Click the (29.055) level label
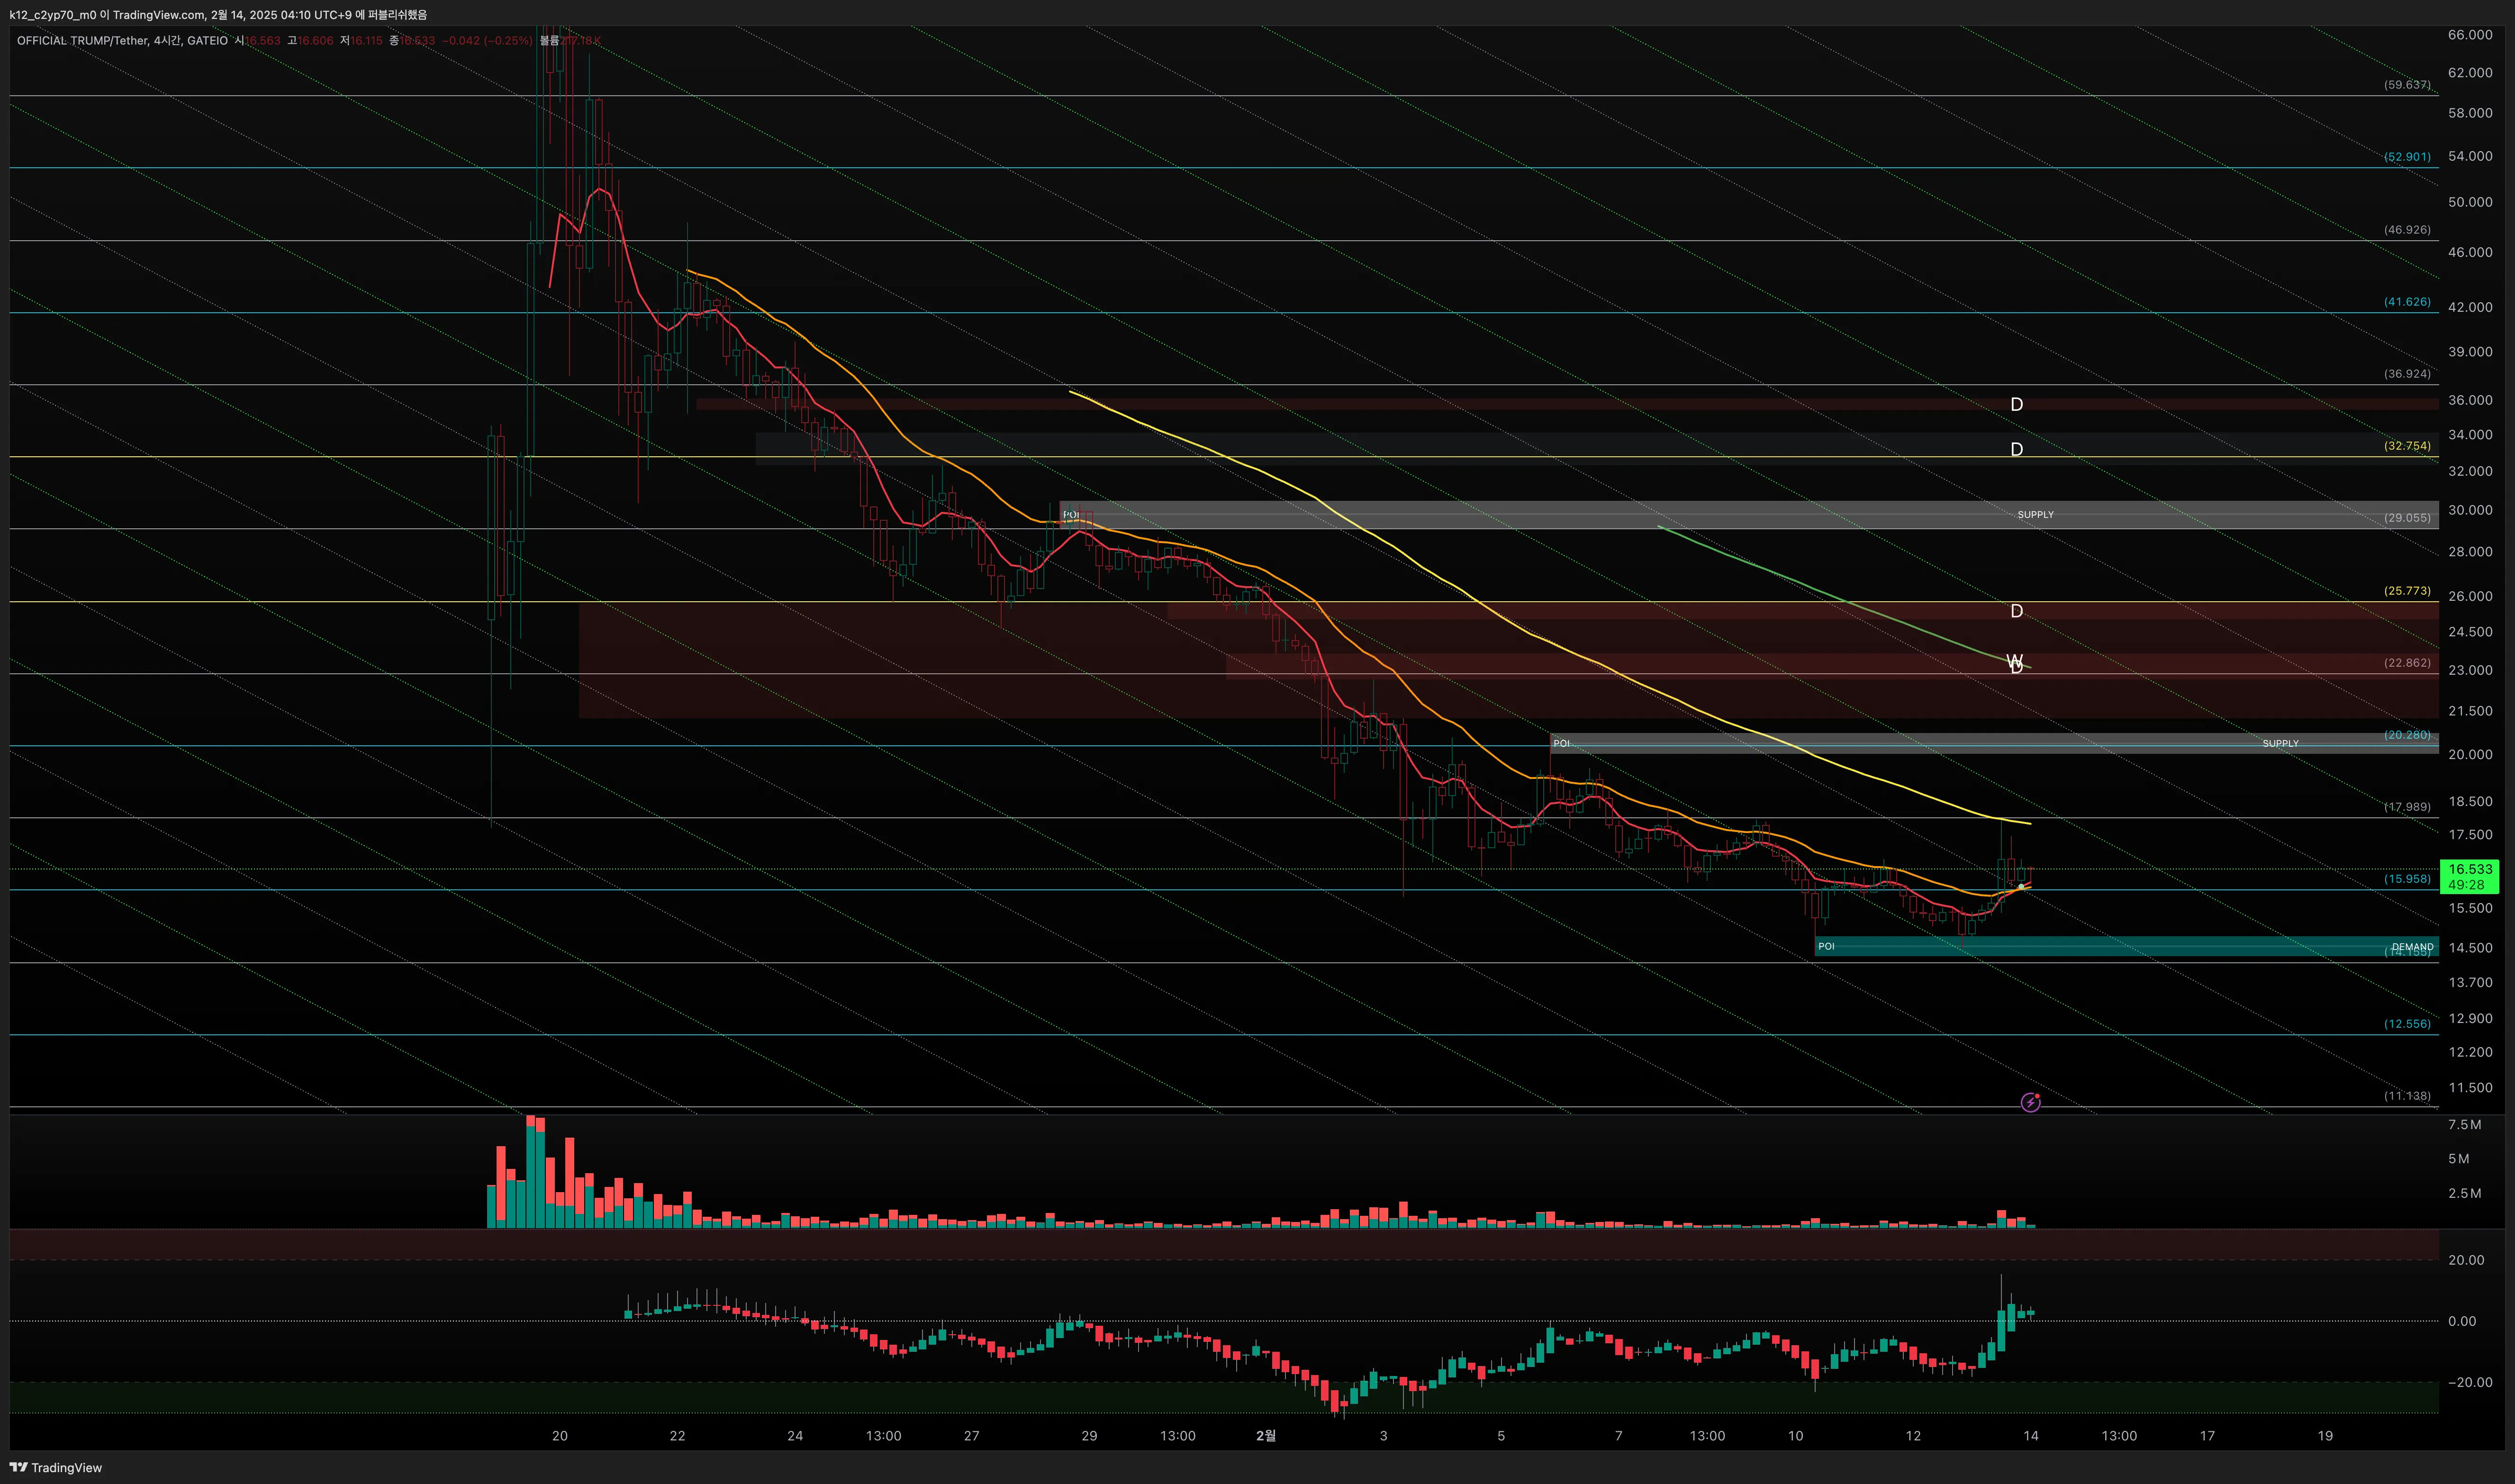2515x1484 pixels. click(2406, 518)
